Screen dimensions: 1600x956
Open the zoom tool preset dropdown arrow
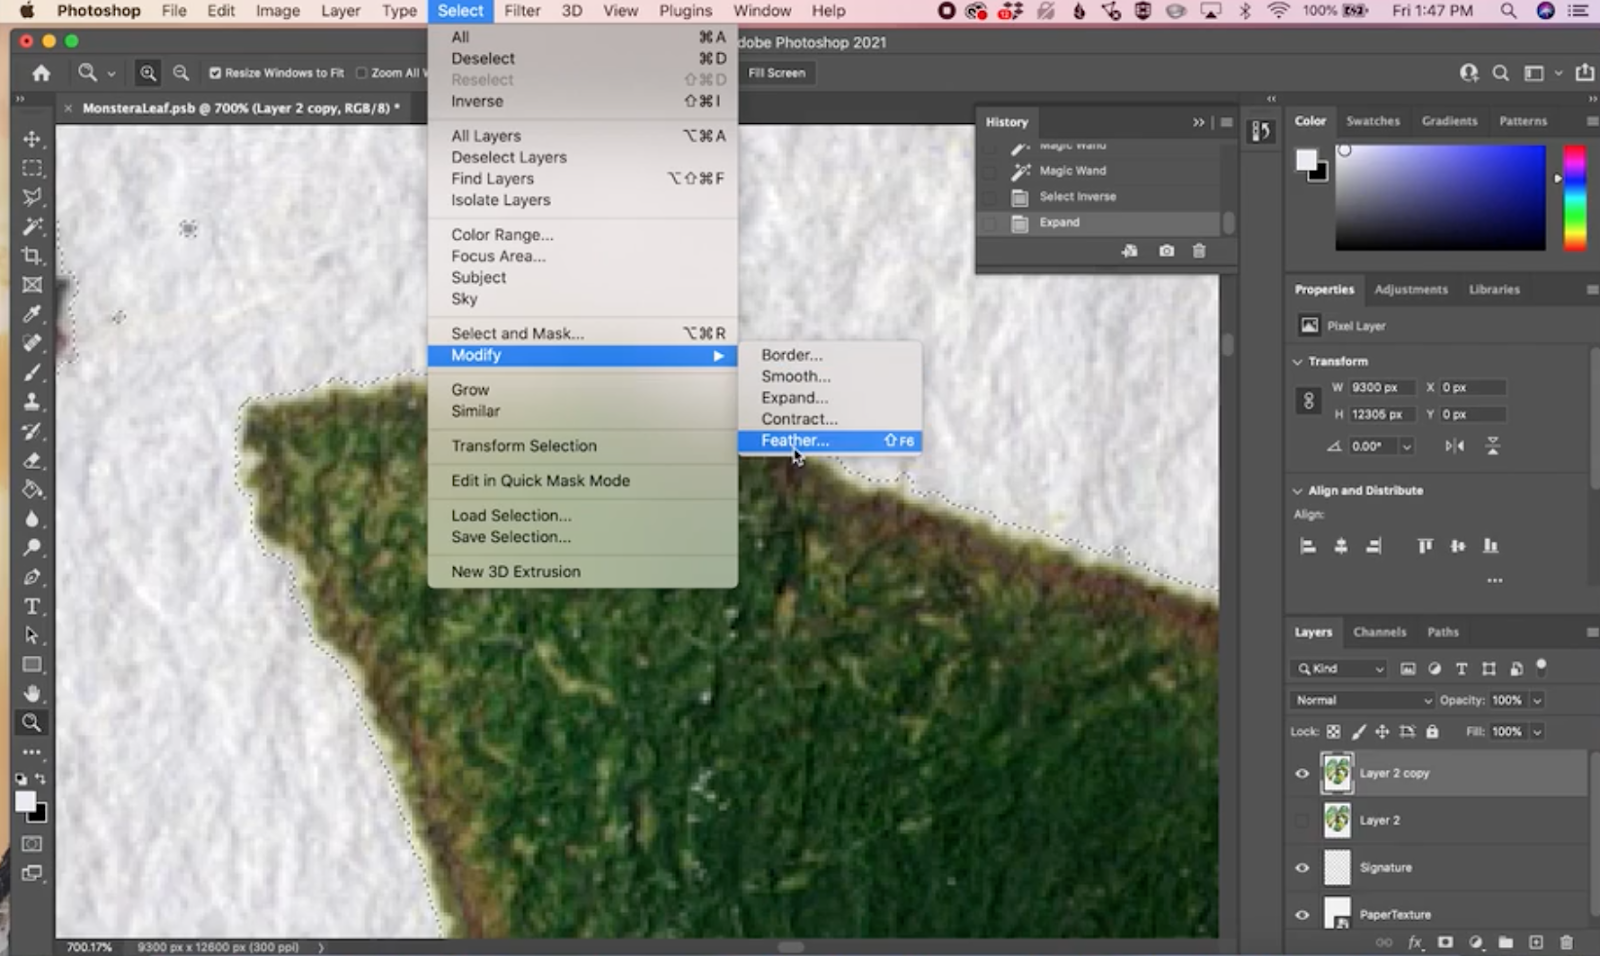tap(111, 73)
